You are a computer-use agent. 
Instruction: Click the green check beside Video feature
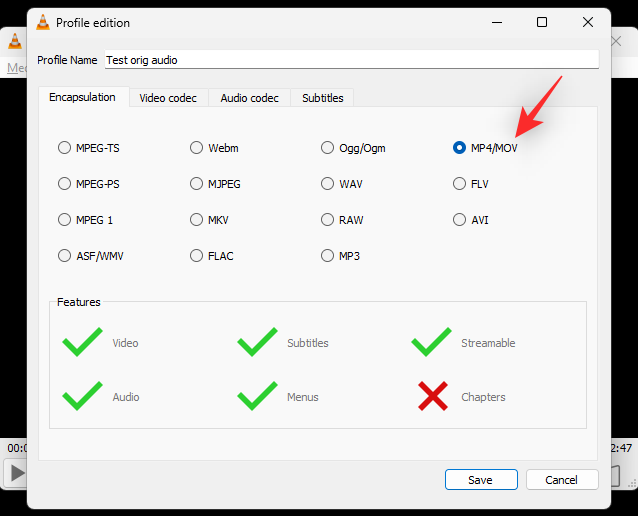pyautogui.click(x=82, y=342)
